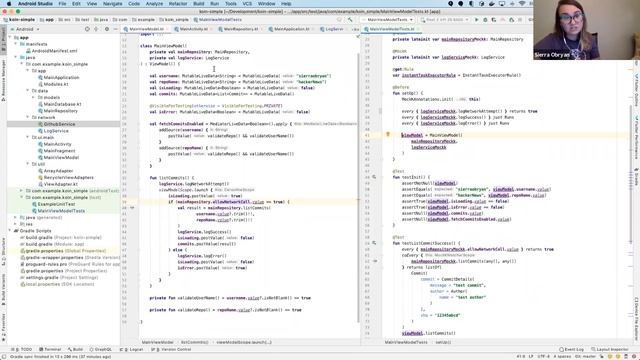Click the viewModelScope.launch breadcrumb below editor

(244, 342)
